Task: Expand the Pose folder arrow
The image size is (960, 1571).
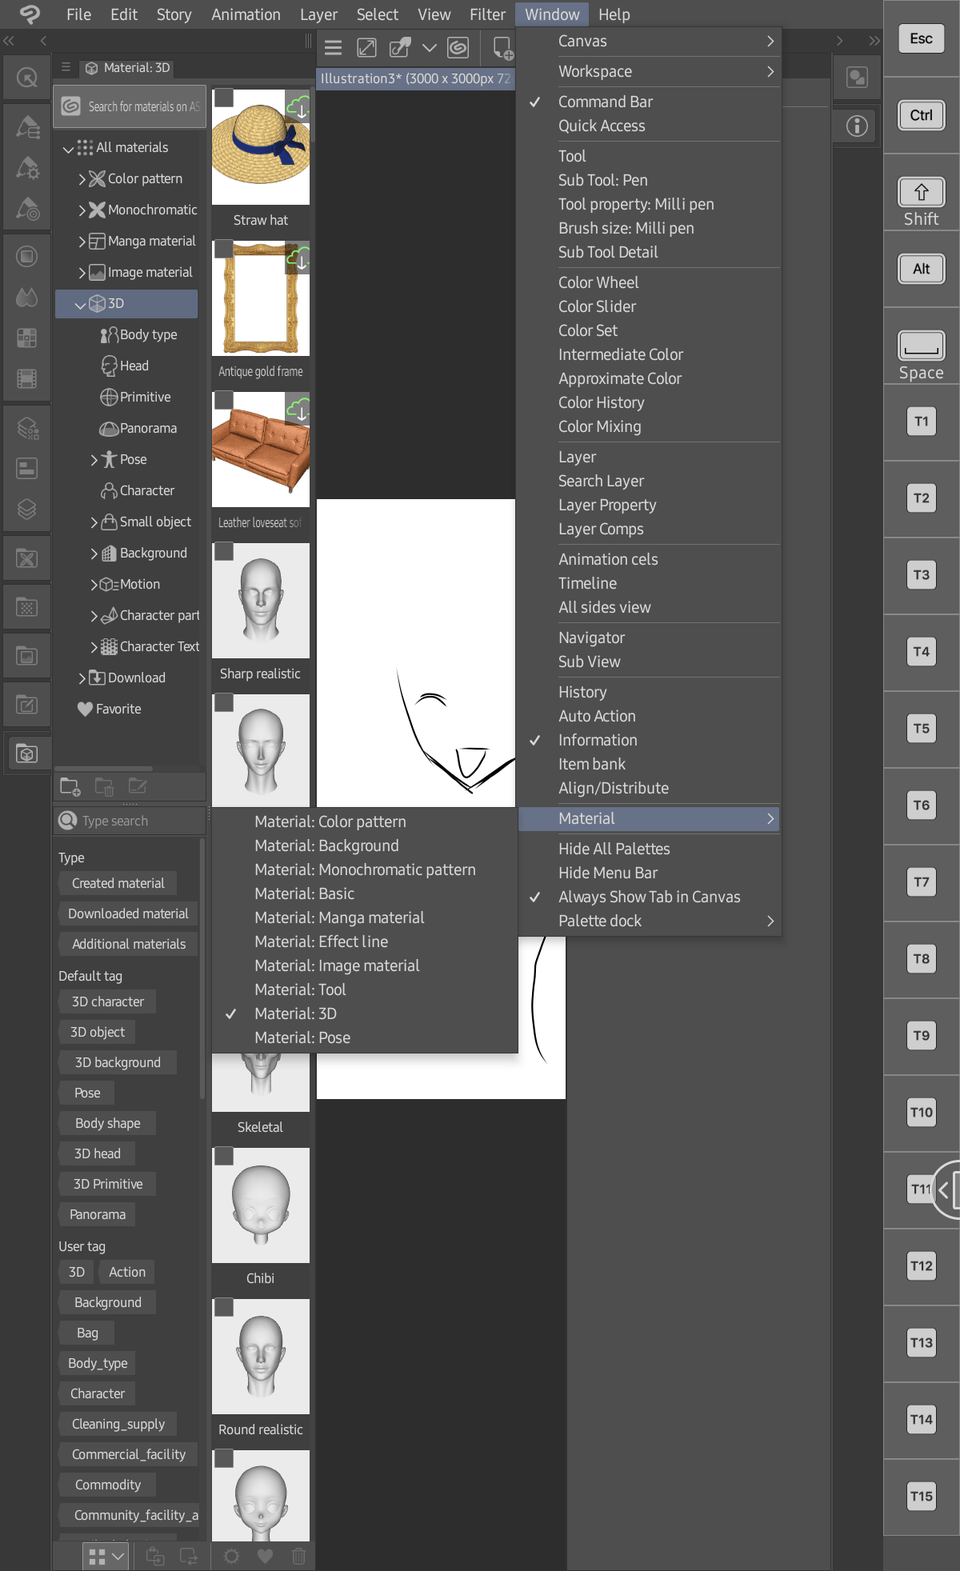Action: [94, 460]
